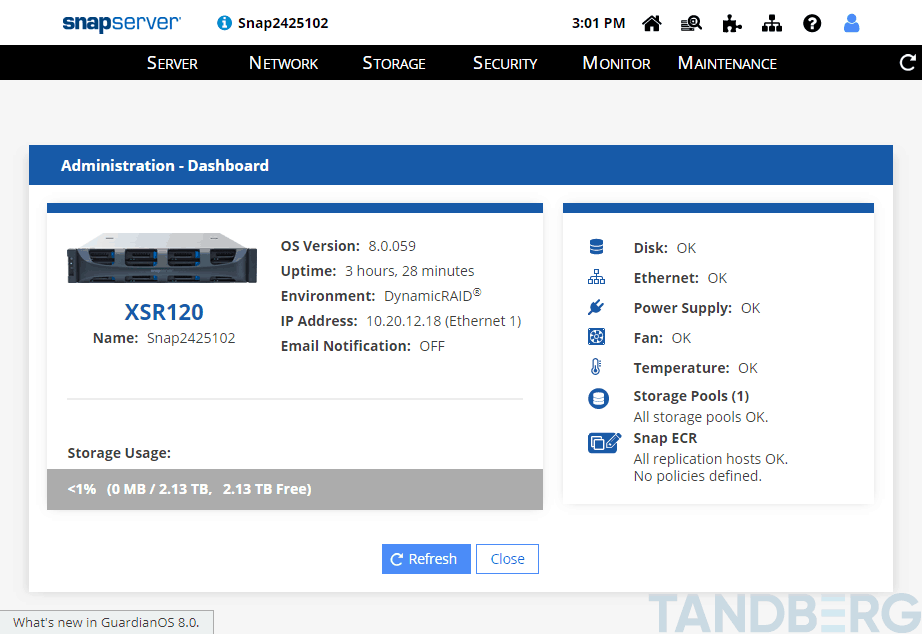The image size is (922, 634).
Task: Click the XSR120 server thumbnail image
Action: click(x=163, y=258)
